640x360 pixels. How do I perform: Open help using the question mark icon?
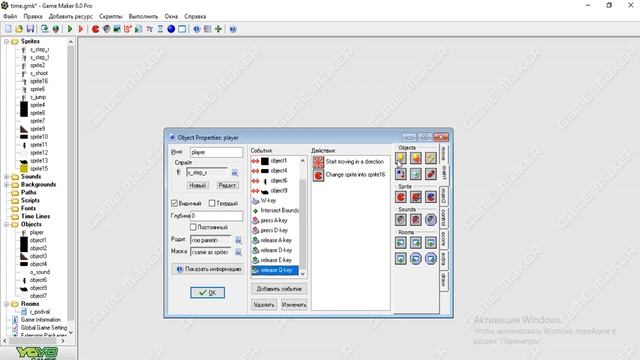click(x=233, y=29)
